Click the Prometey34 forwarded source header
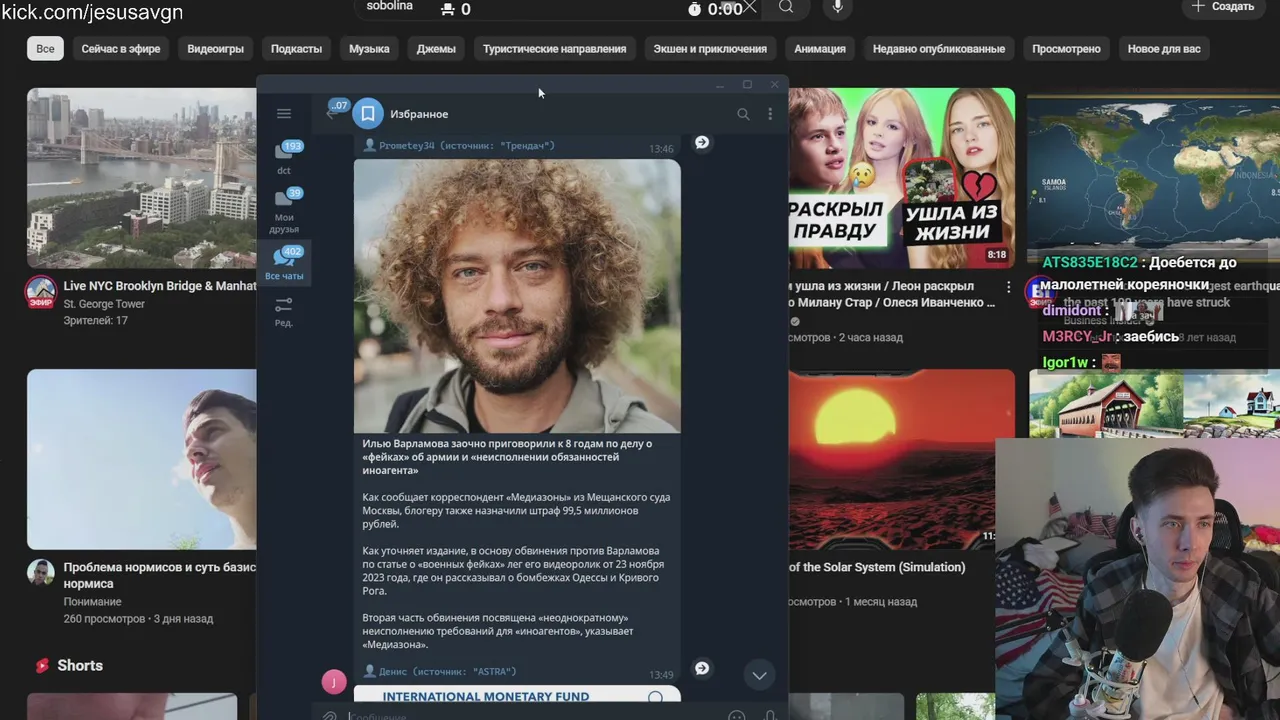The image size is (1280, 720). (458, 146)
